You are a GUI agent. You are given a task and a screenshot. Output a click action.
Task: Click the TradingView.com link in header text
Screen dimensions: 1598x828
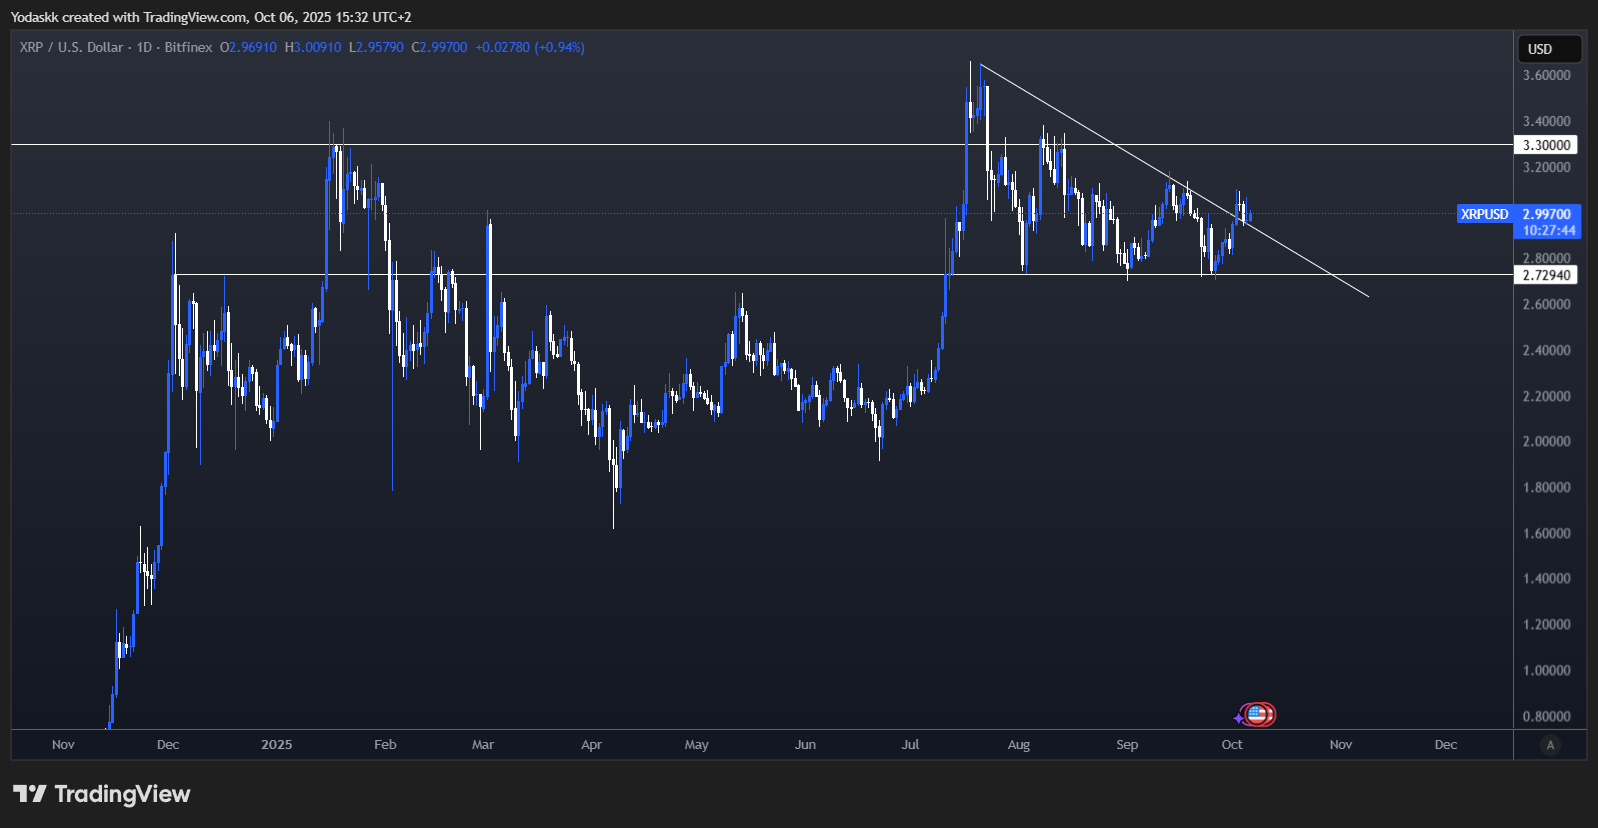195,17
